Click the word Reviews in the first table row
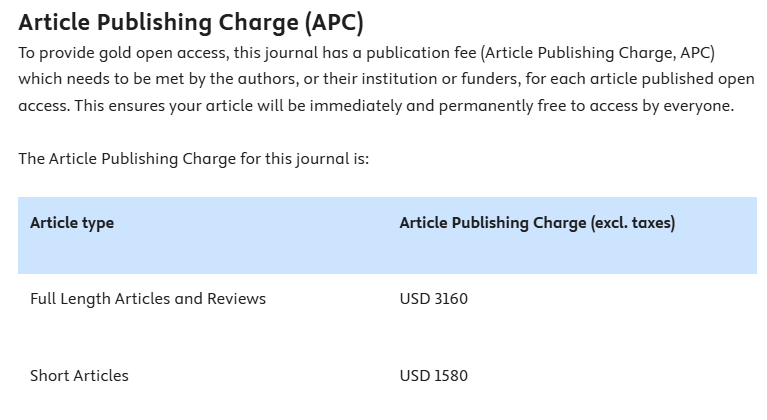The width and height of the screenshot is (767, 420). coord(236,299)
